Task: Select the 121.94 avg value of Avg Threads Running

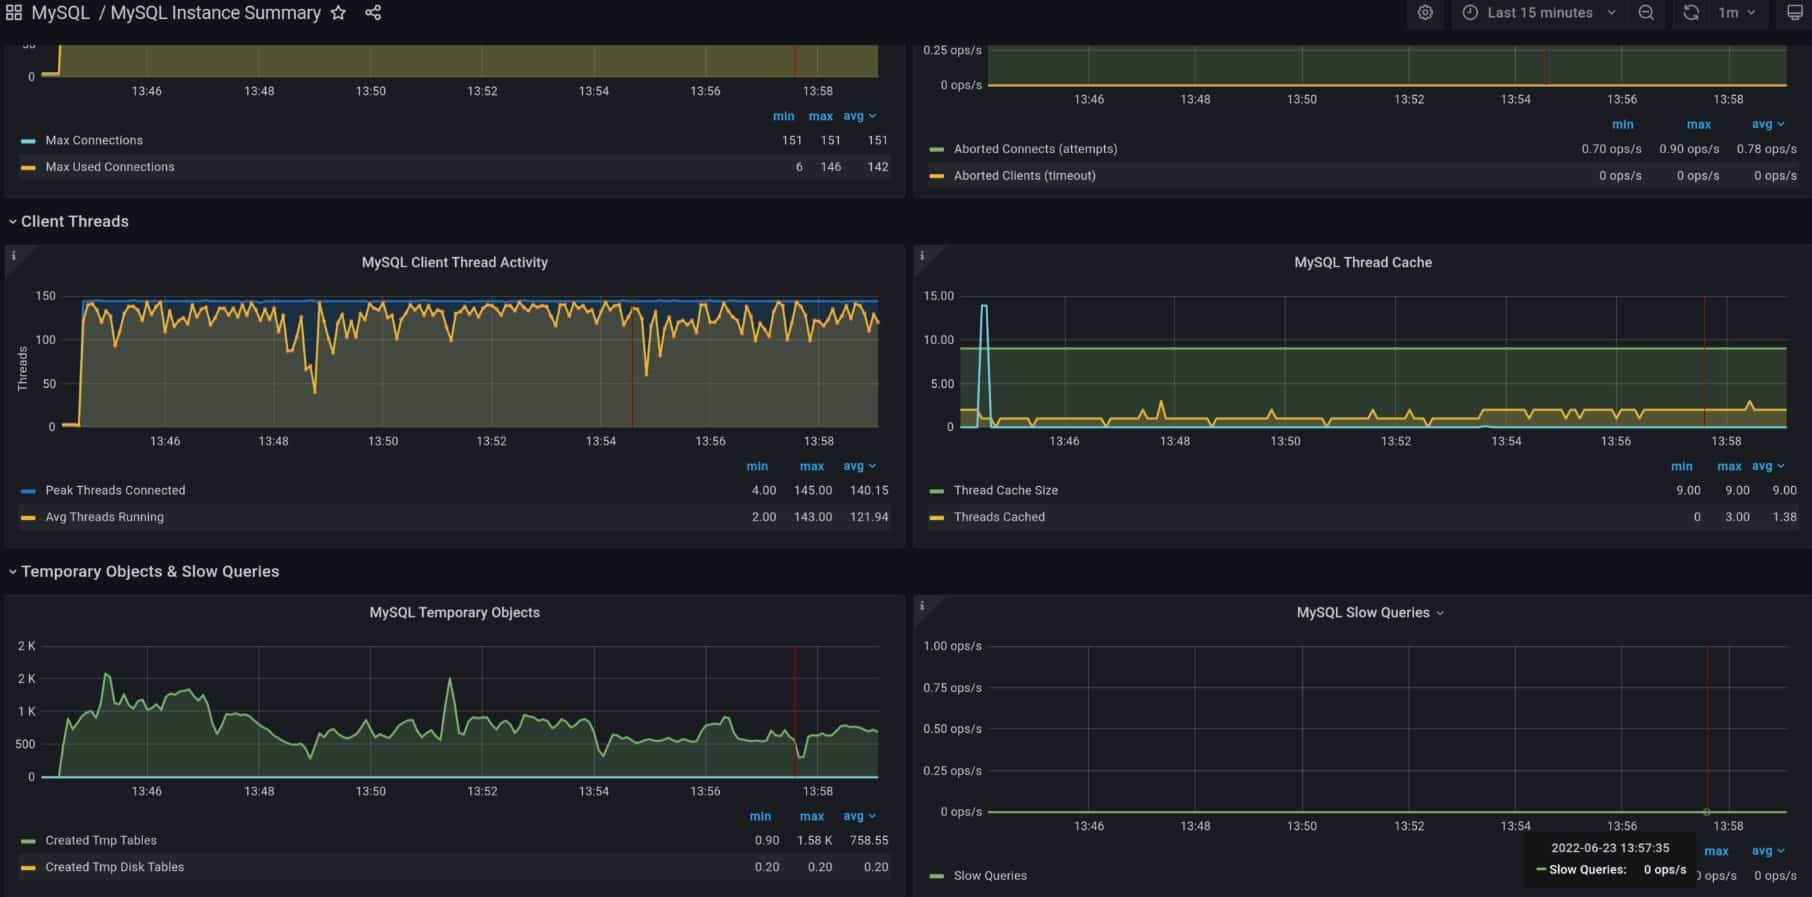Action: click(868, 517)
